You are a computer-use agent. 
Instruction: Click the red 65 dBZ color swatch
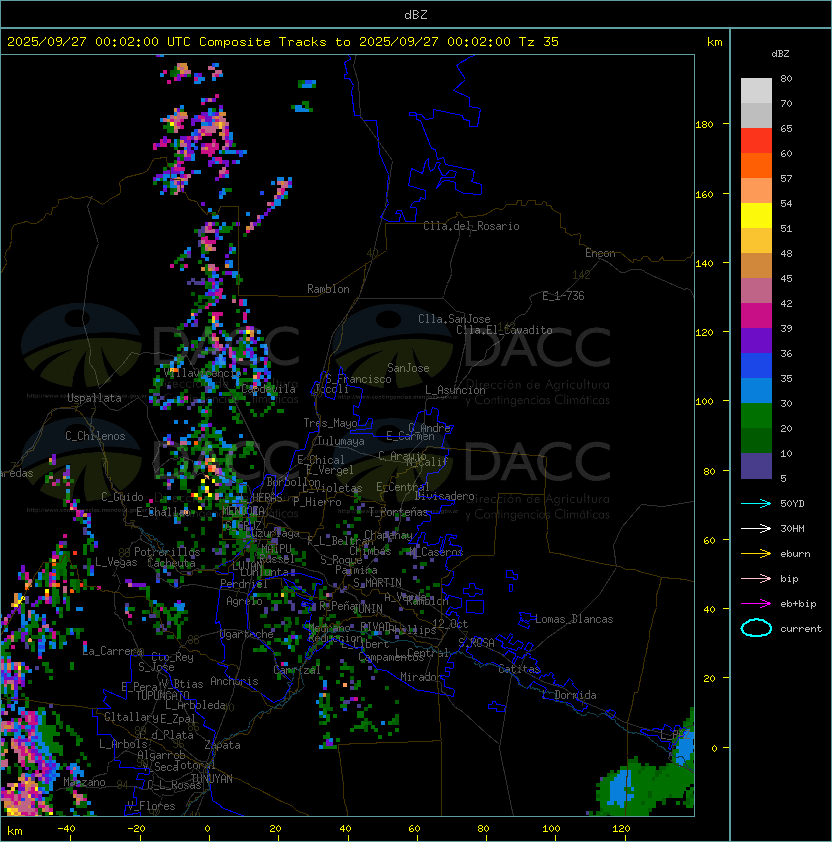click(x=756, y=141)
